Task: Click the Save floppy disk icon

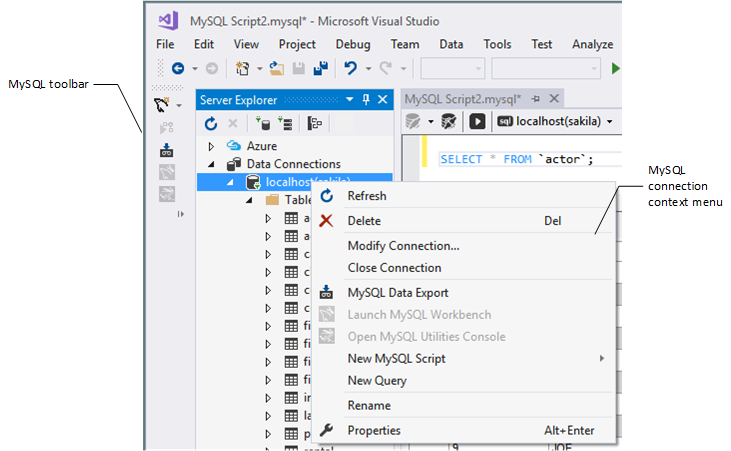Action: tap(298, 69)
